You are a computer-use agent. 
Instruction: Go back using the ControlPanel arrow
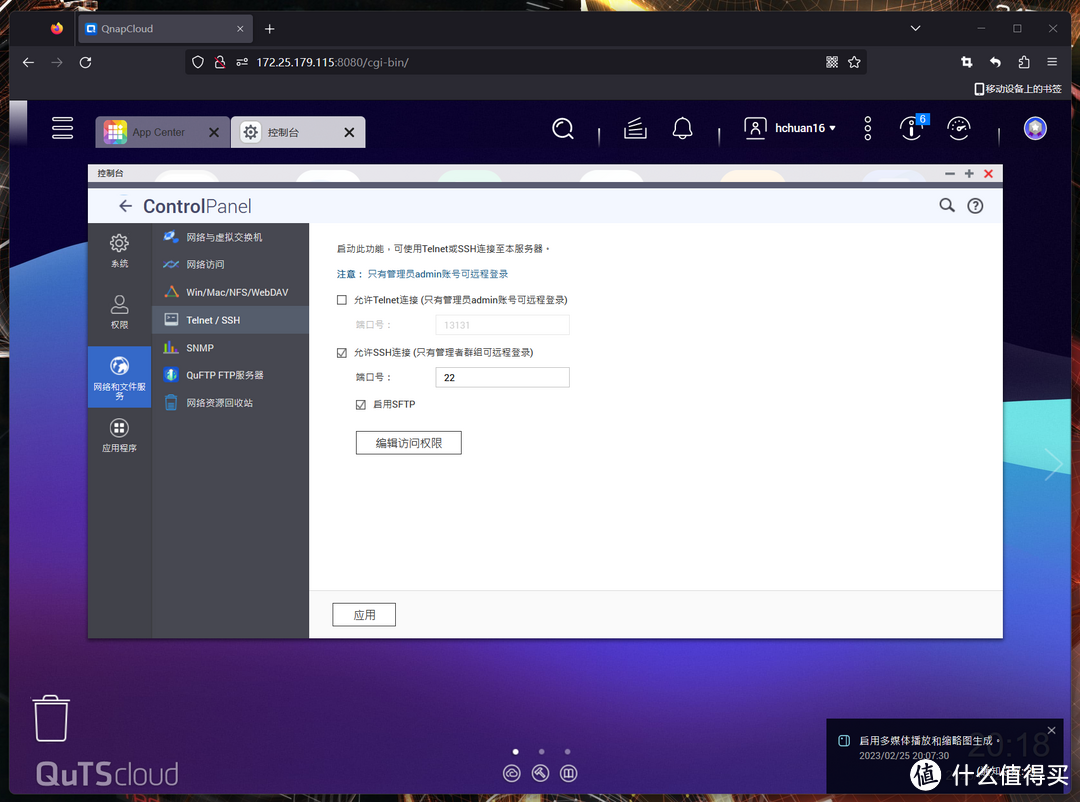coord(125,206)
